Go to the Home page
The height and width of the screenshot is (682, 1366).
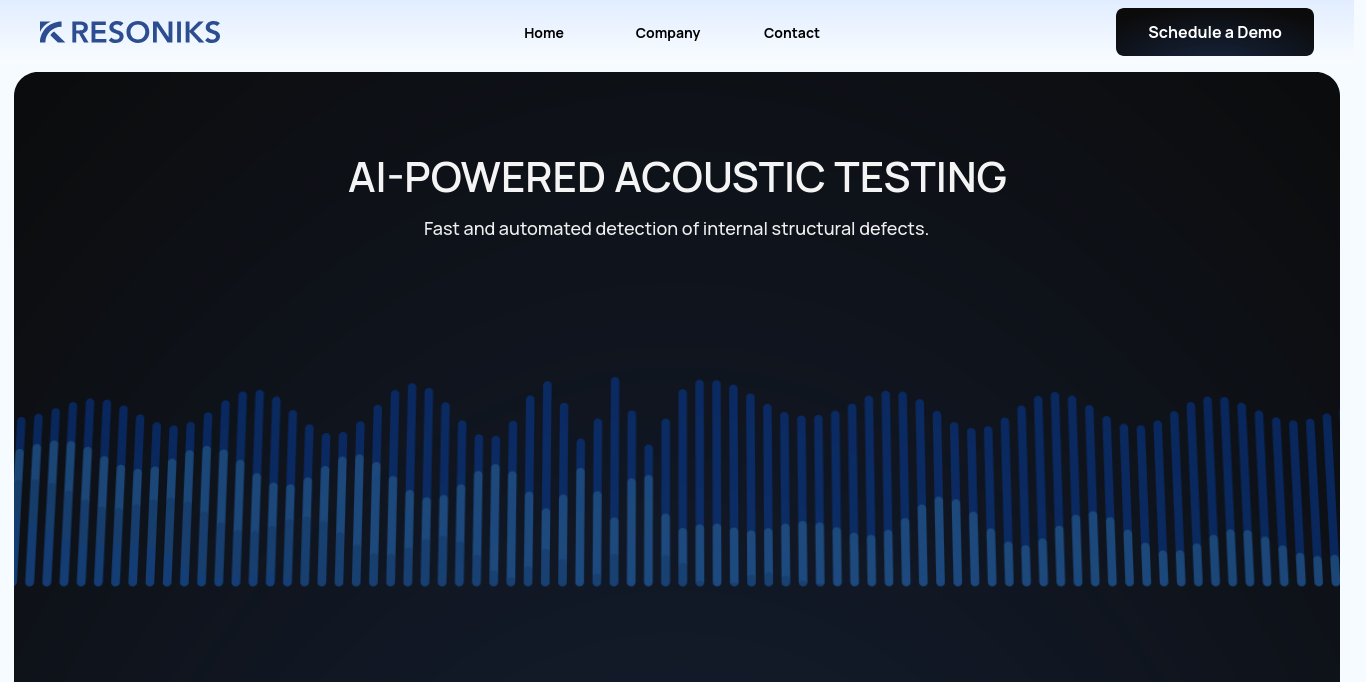(x=544, y=33)
